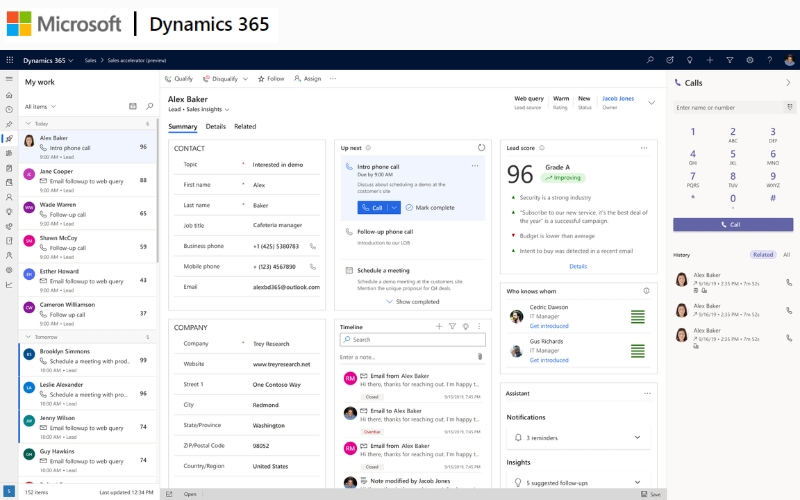Switch to the Details tab
800x500 pixels.
point(215,127)
